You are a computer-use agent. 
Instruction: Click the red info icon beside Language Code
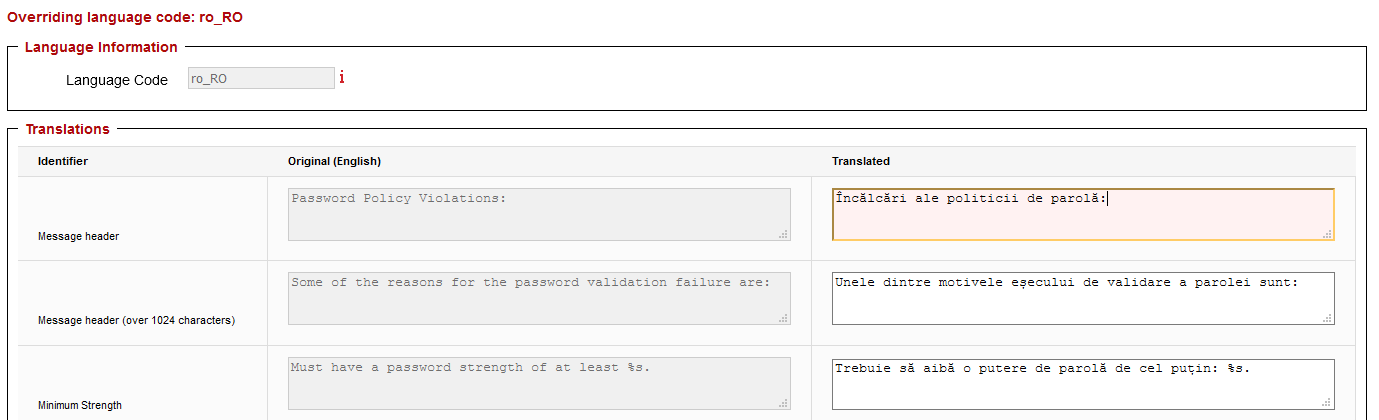point(341,78)
